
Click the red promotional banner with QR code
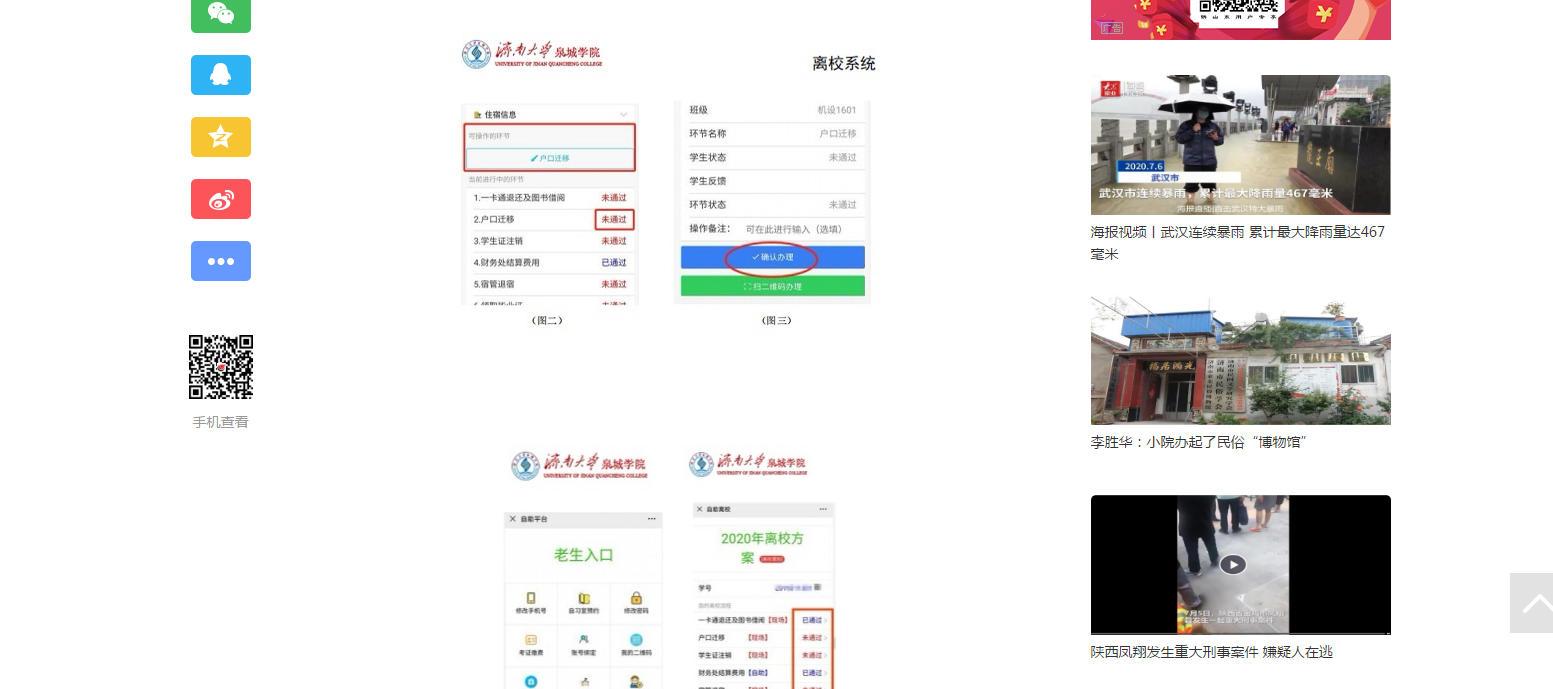click(1240, 19)
